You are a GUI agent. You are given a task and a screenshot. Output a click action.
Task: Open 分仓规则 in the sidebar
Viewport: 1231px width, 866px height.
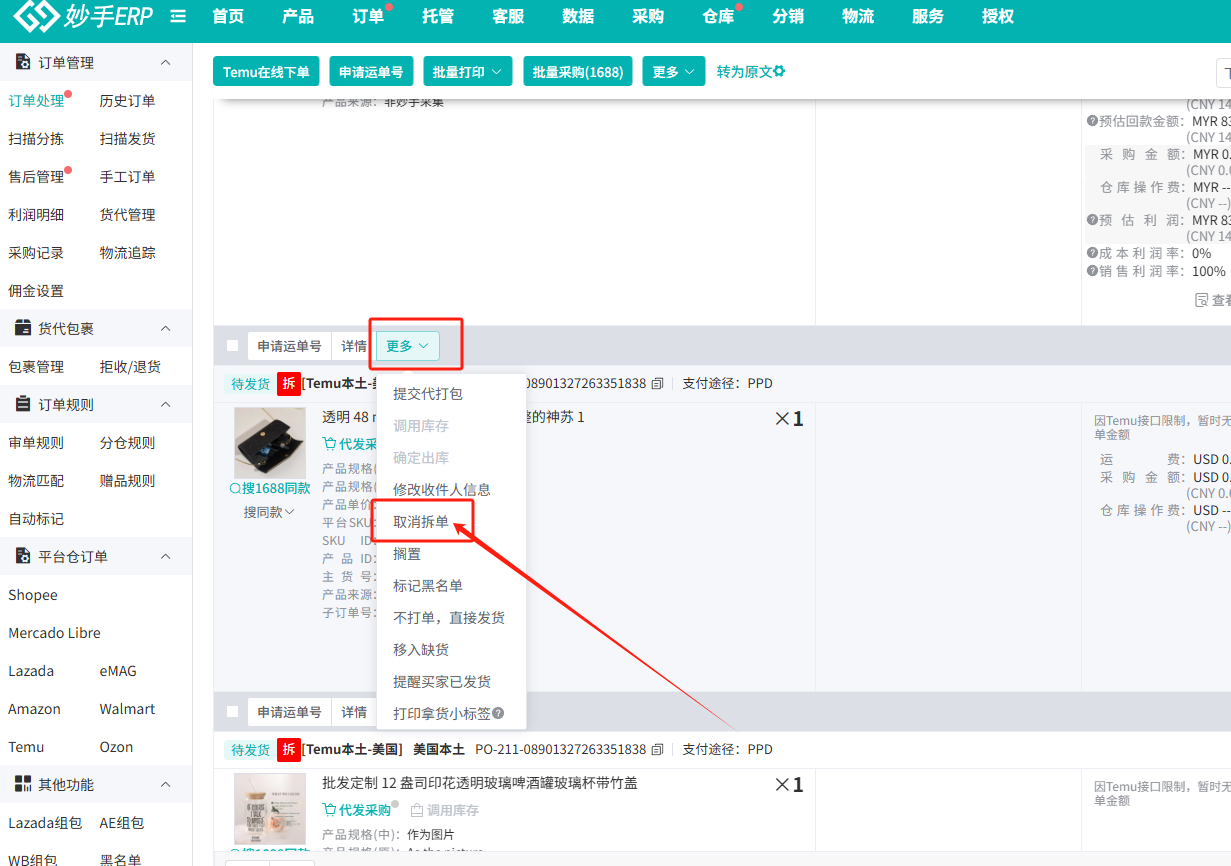[x=127, y=443]
